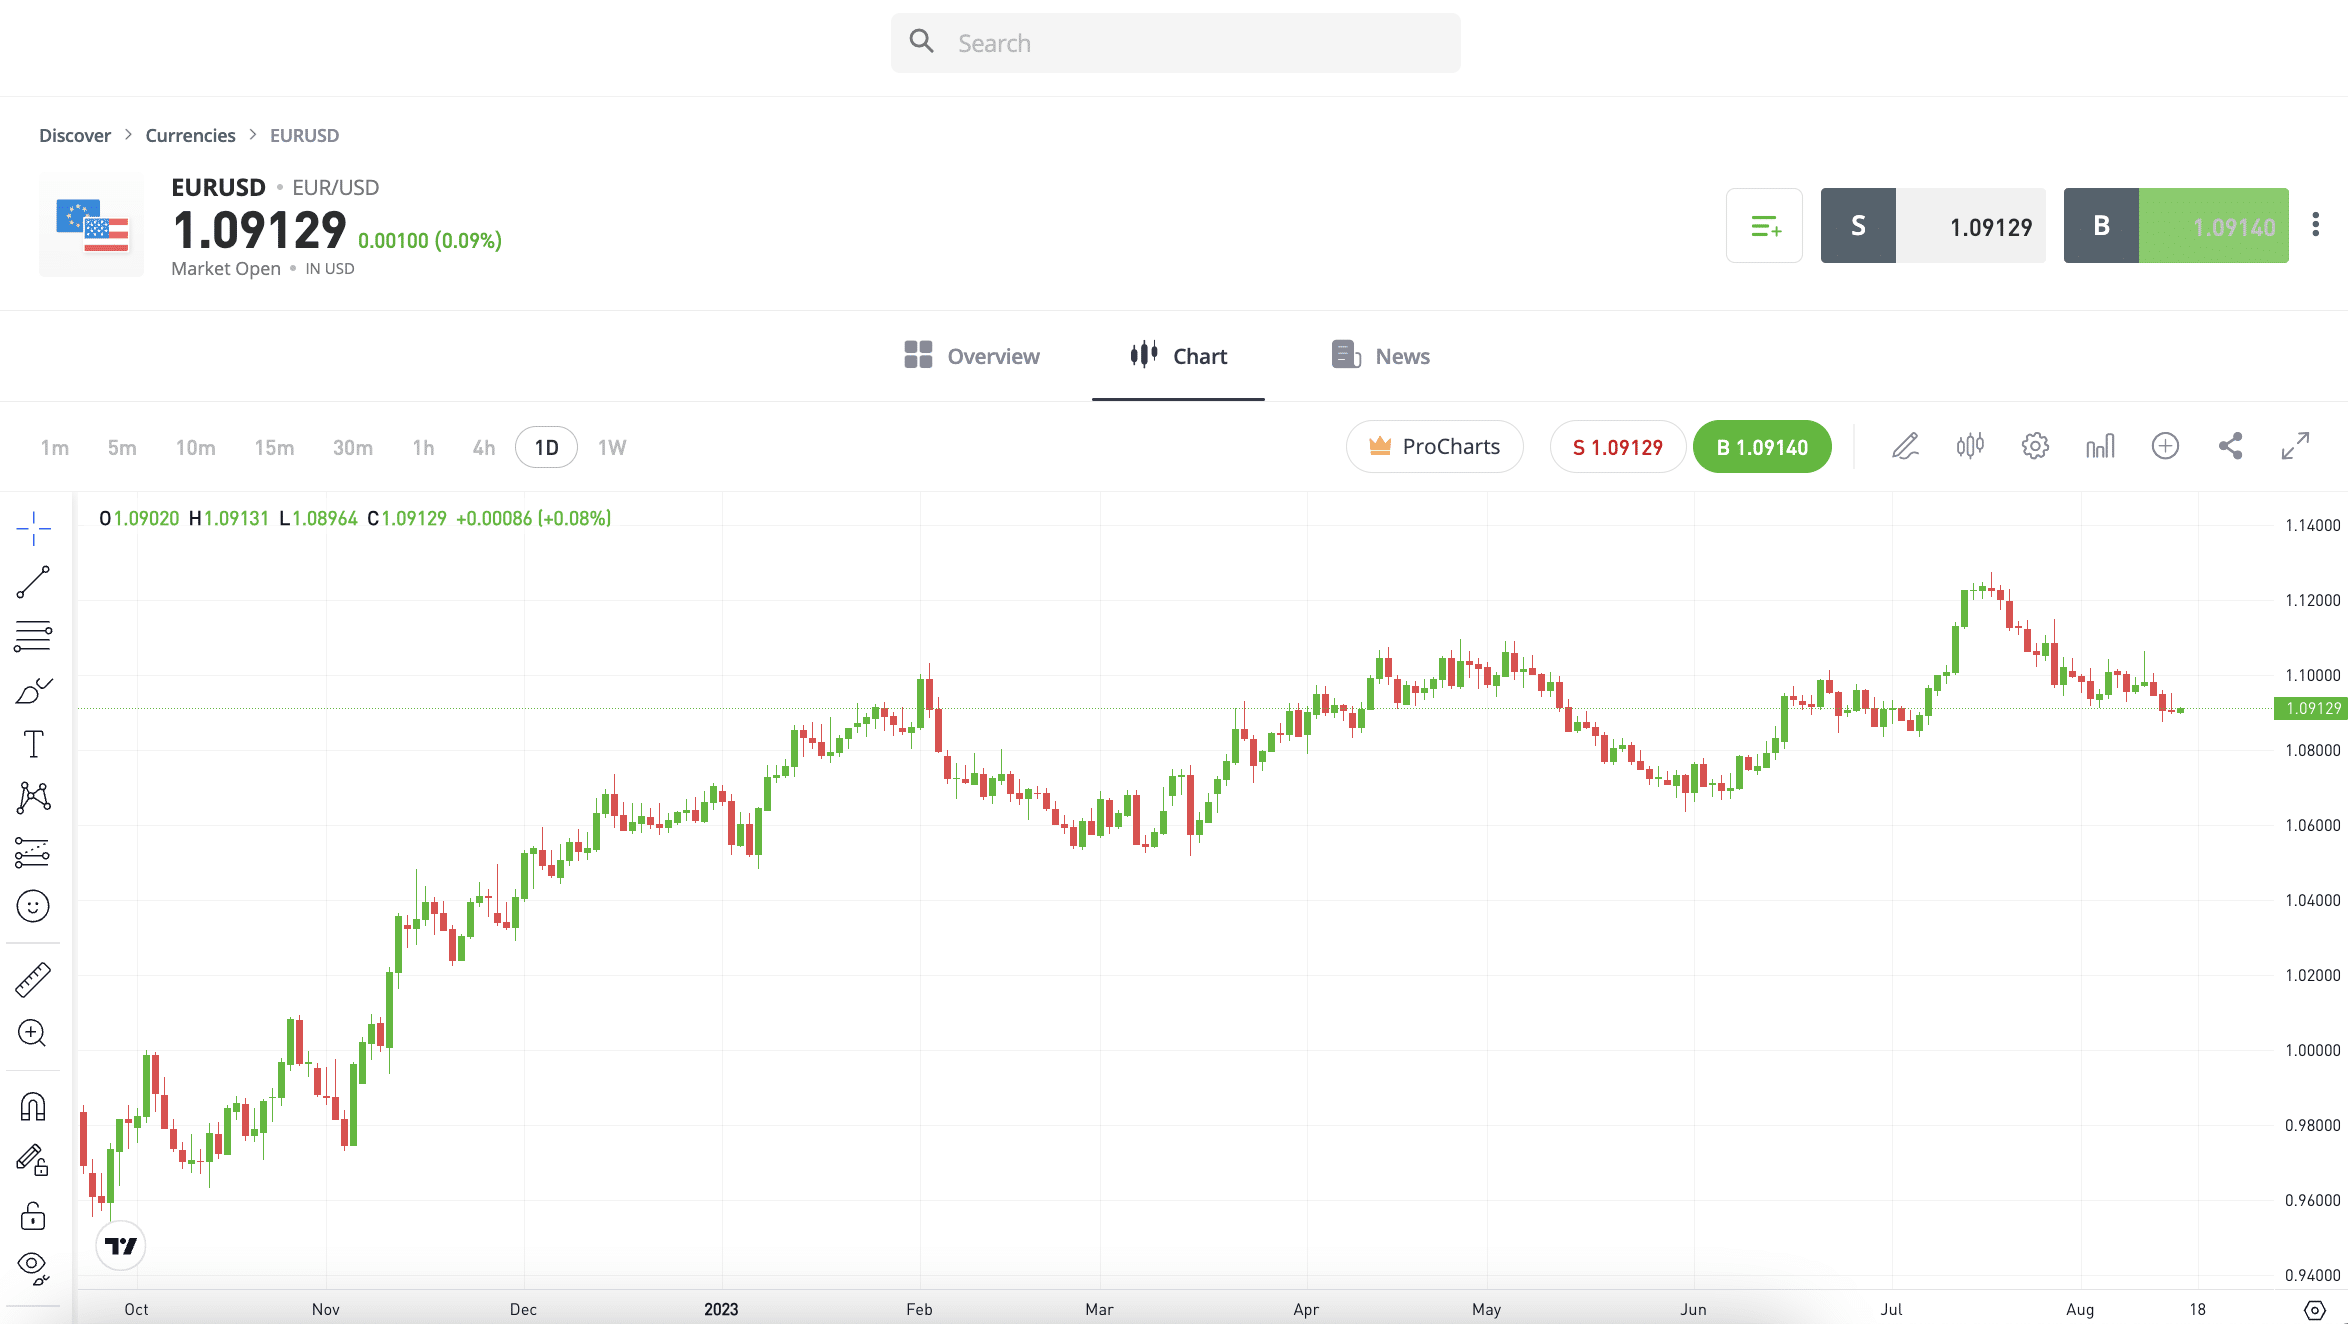
Task: Go to Currencies breadcrumb
Action: coord(190,135)
